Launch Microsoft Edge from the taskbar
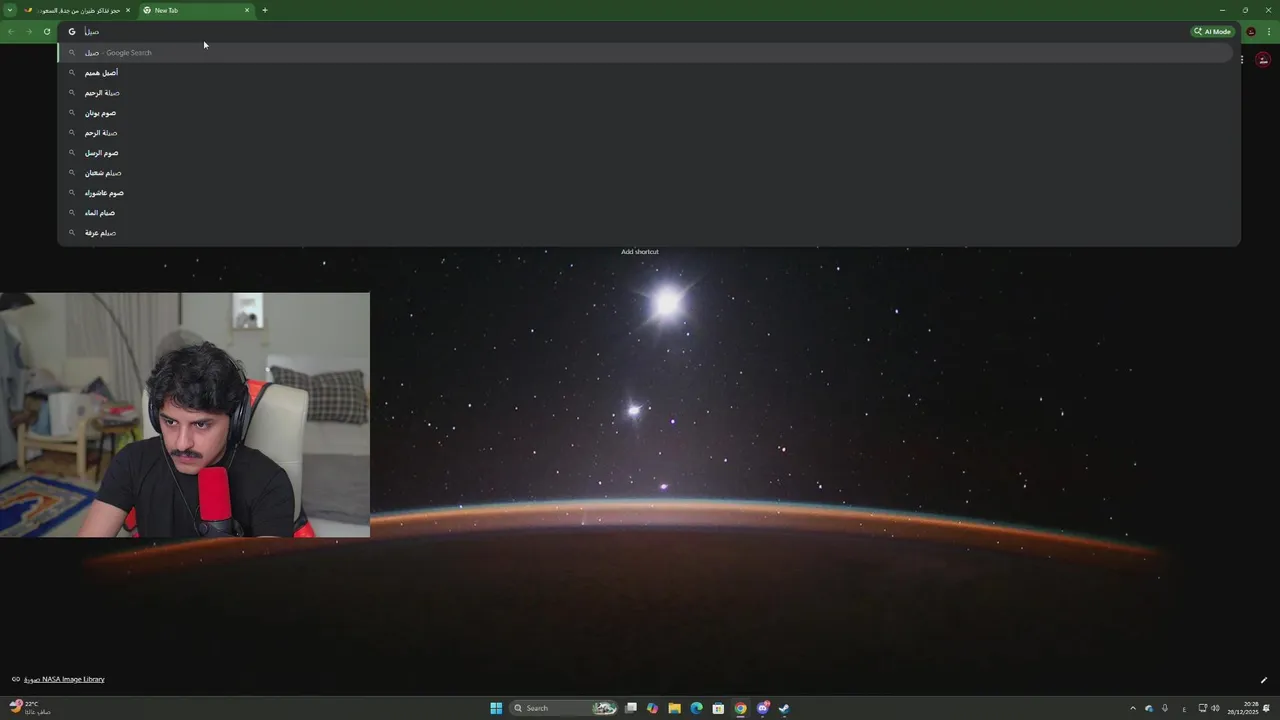This screenshot has width=1280, height=720. pyautogui.click(x=697, y=708)
